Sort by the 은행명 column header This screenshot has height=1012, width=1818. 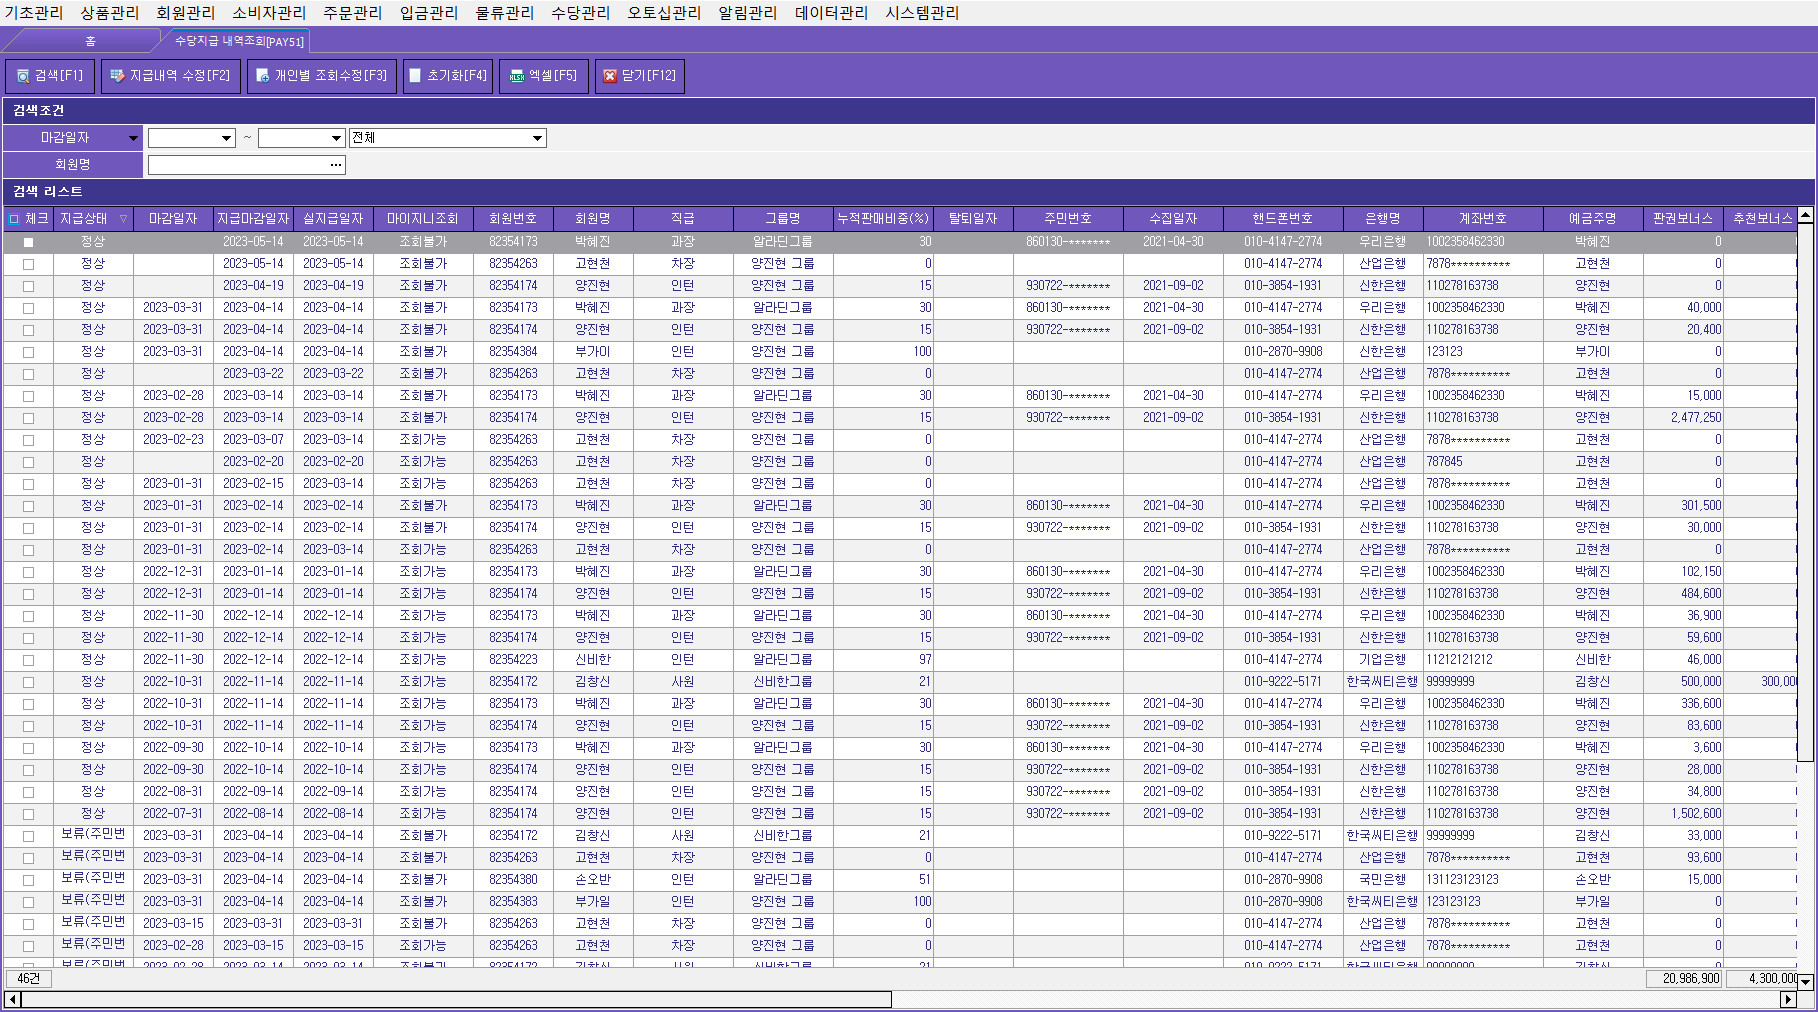click(x=1383, y=219)
